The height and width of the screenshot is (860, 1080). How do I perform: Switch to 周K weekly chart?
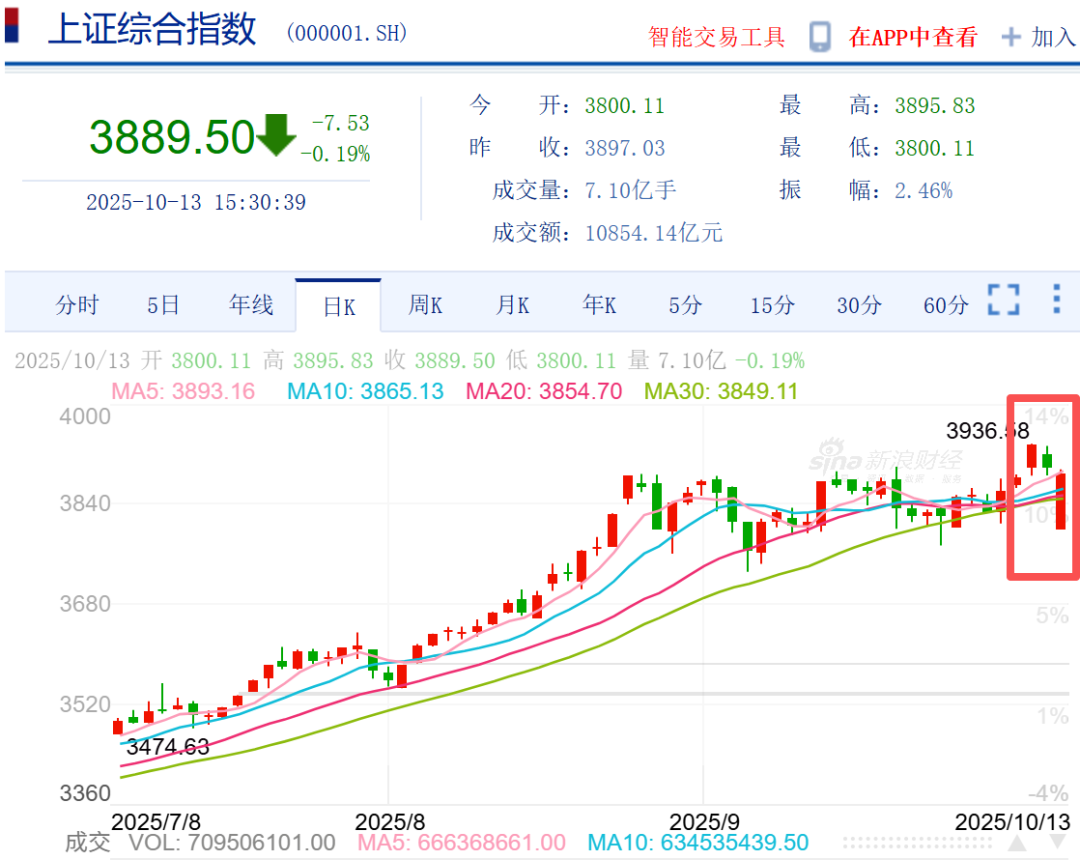tap(425, 305)
